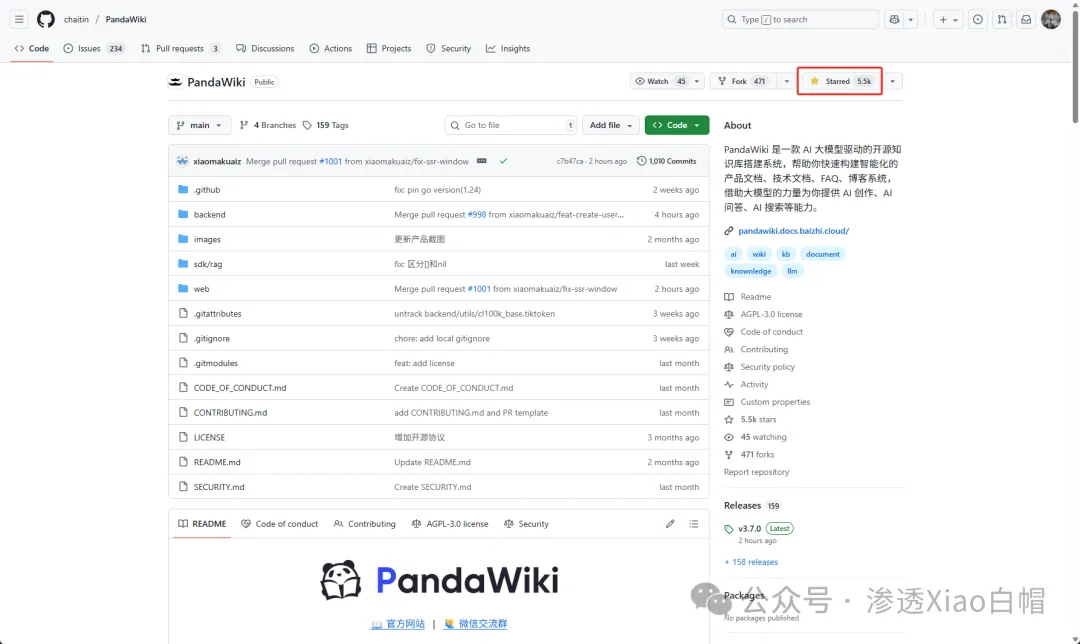
Task: Click the knowledge topic tag
Action: point(751,271)
